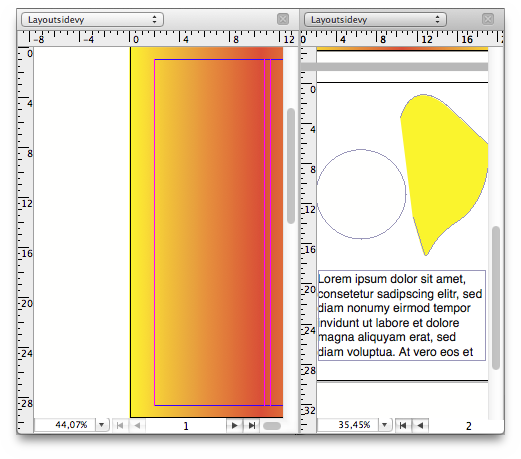Go to previous page in right pane
Screen dimensions: 521x459
pos(420,425)
